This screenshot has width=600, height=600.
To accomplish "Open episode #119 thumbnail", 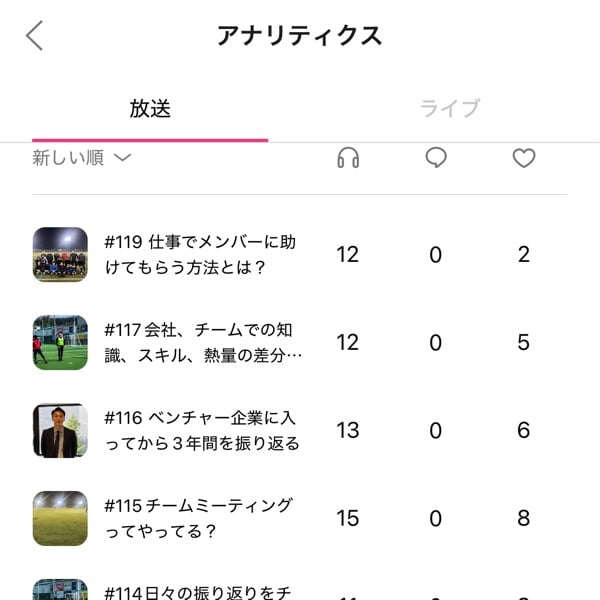I will 60,254.
